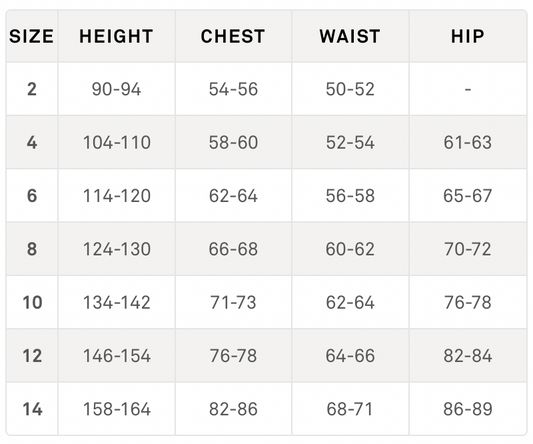The image size is (533, 444).
Task: Click the WAIST column header
Action: pyautogui.click(x=350, y=36)
